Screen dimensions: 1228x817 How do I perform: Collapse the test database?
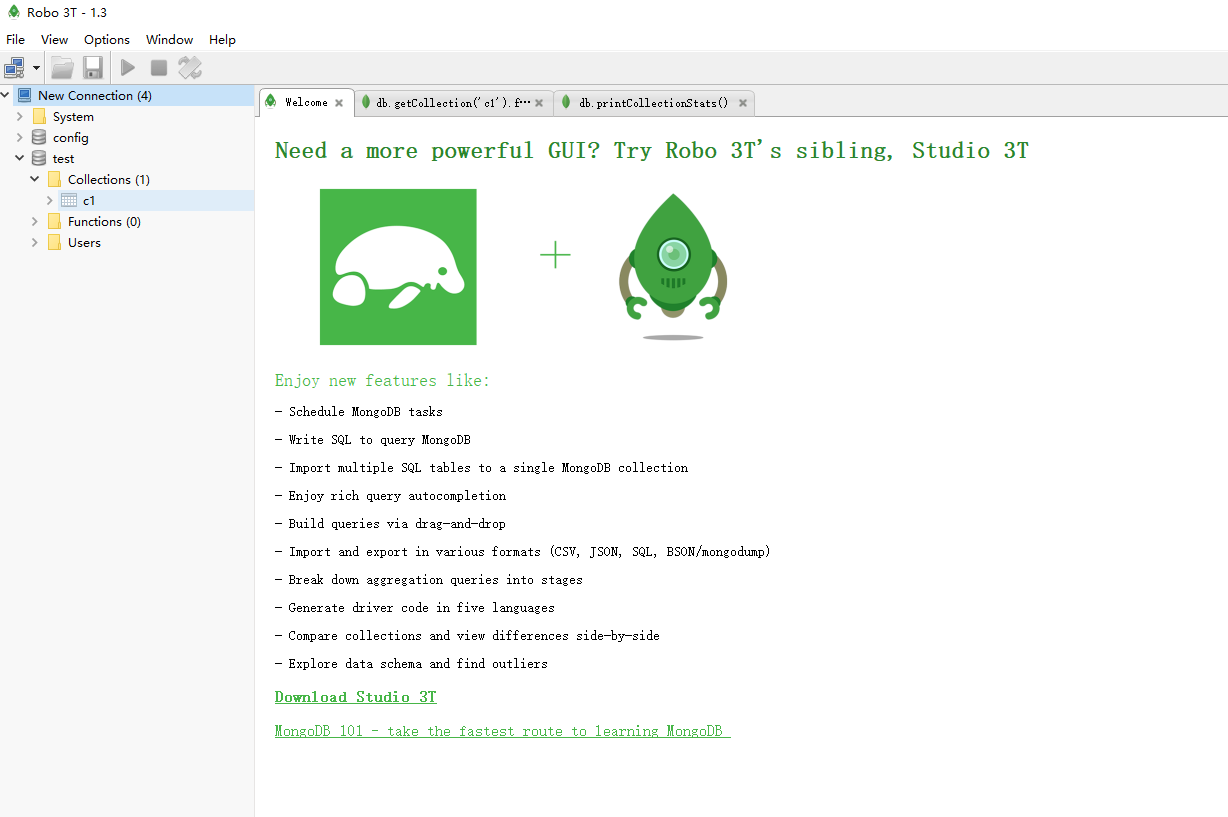coord(20,159)
